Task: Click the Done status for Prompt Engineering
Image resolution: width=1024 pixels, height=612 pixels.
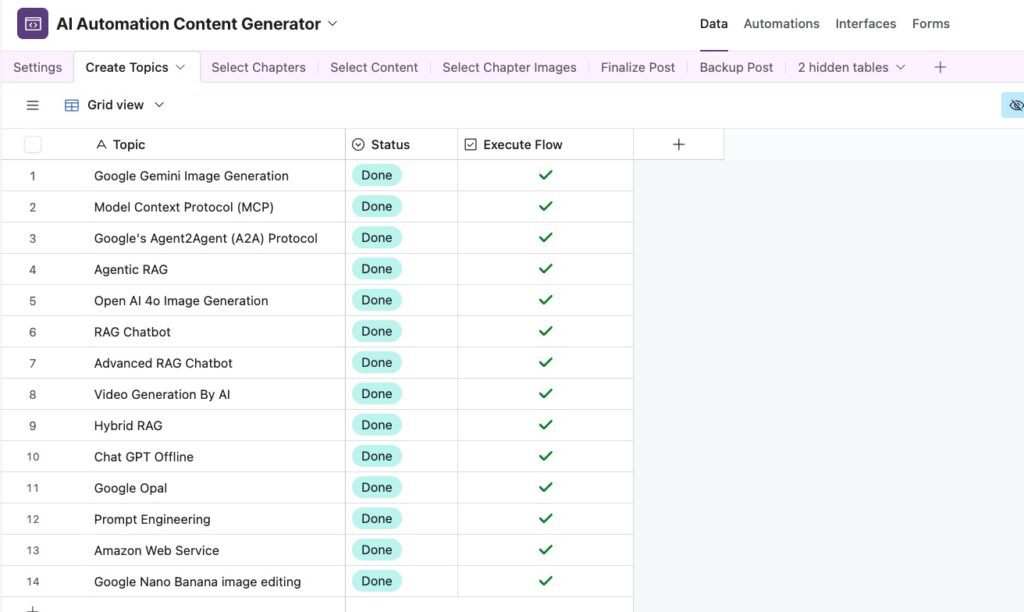Action: pyautogui.click(x=377, y=519)
